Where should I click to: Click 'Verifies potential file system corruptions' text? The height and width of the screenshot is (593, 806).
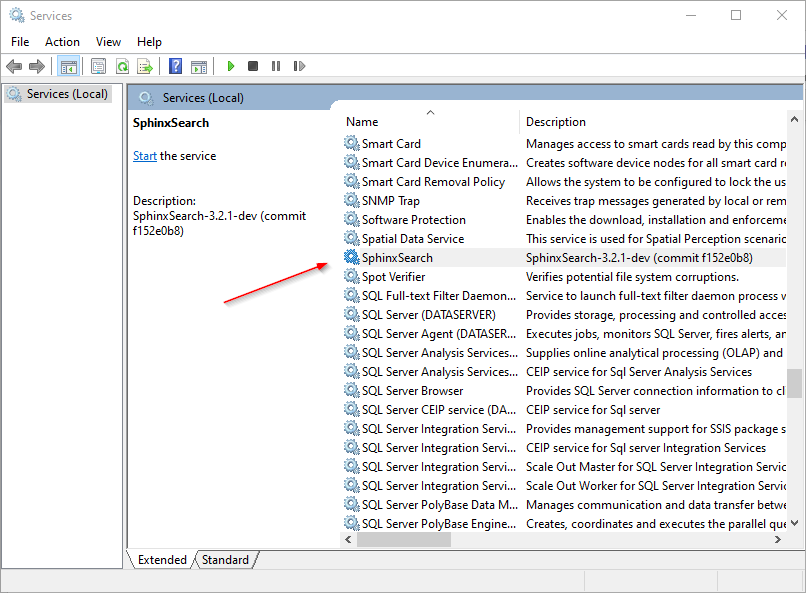[x=632, y=276]
